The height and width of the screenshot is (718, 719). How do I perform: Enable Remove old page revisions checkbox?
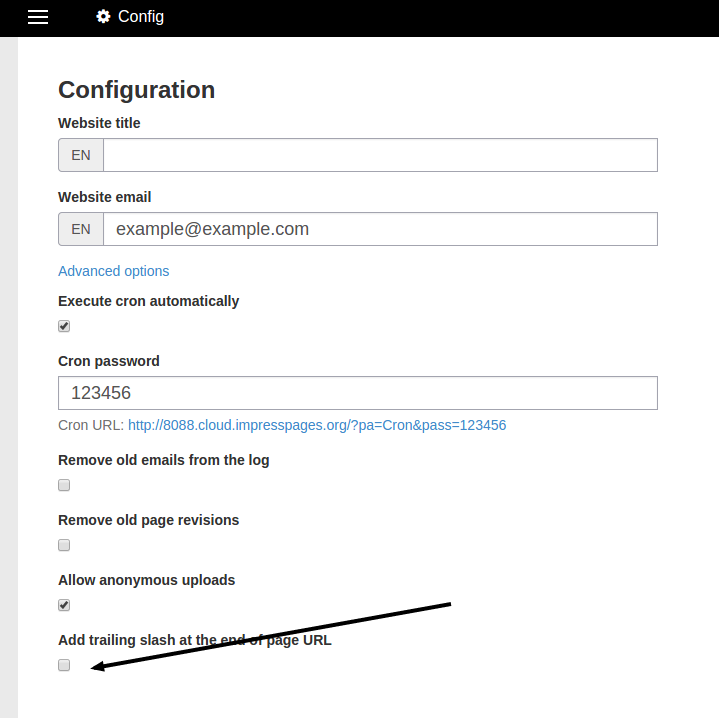(x=64, y=545)
